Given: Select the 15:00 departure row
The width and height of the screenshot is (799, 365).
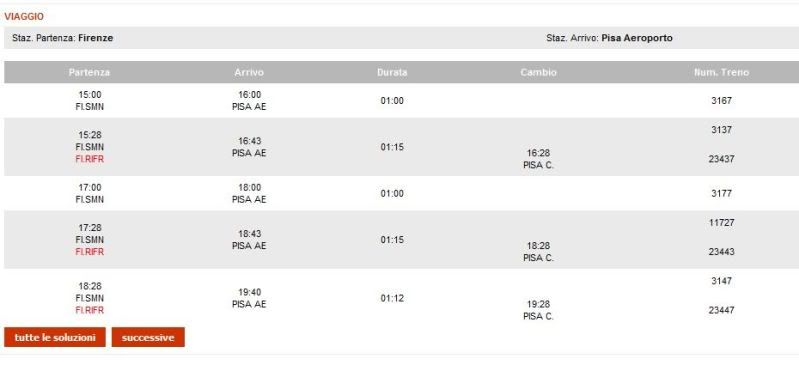Looking at the screenshot, I should [x=402, y=101].
